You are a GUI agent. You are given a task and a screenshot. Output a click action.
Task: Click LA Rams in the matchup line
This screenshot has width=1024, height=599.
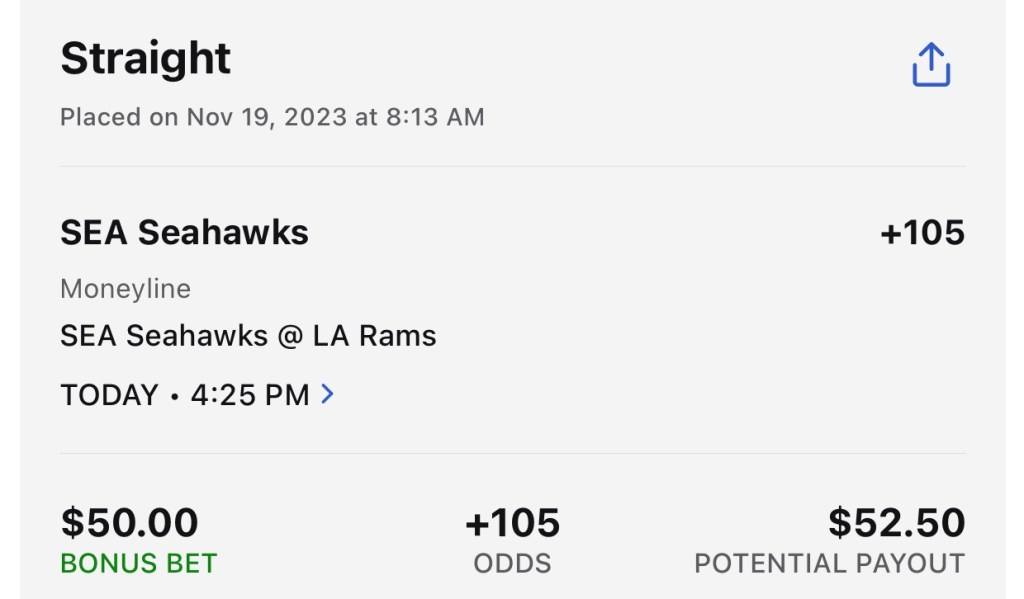point(374,336)
